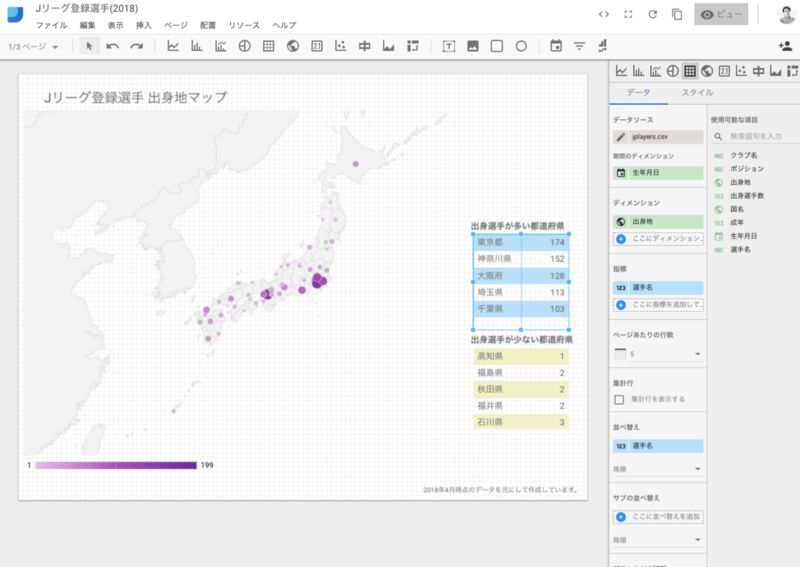Select the arrow selection tool
Screen dimensions: 800x567
pos(89,46)
